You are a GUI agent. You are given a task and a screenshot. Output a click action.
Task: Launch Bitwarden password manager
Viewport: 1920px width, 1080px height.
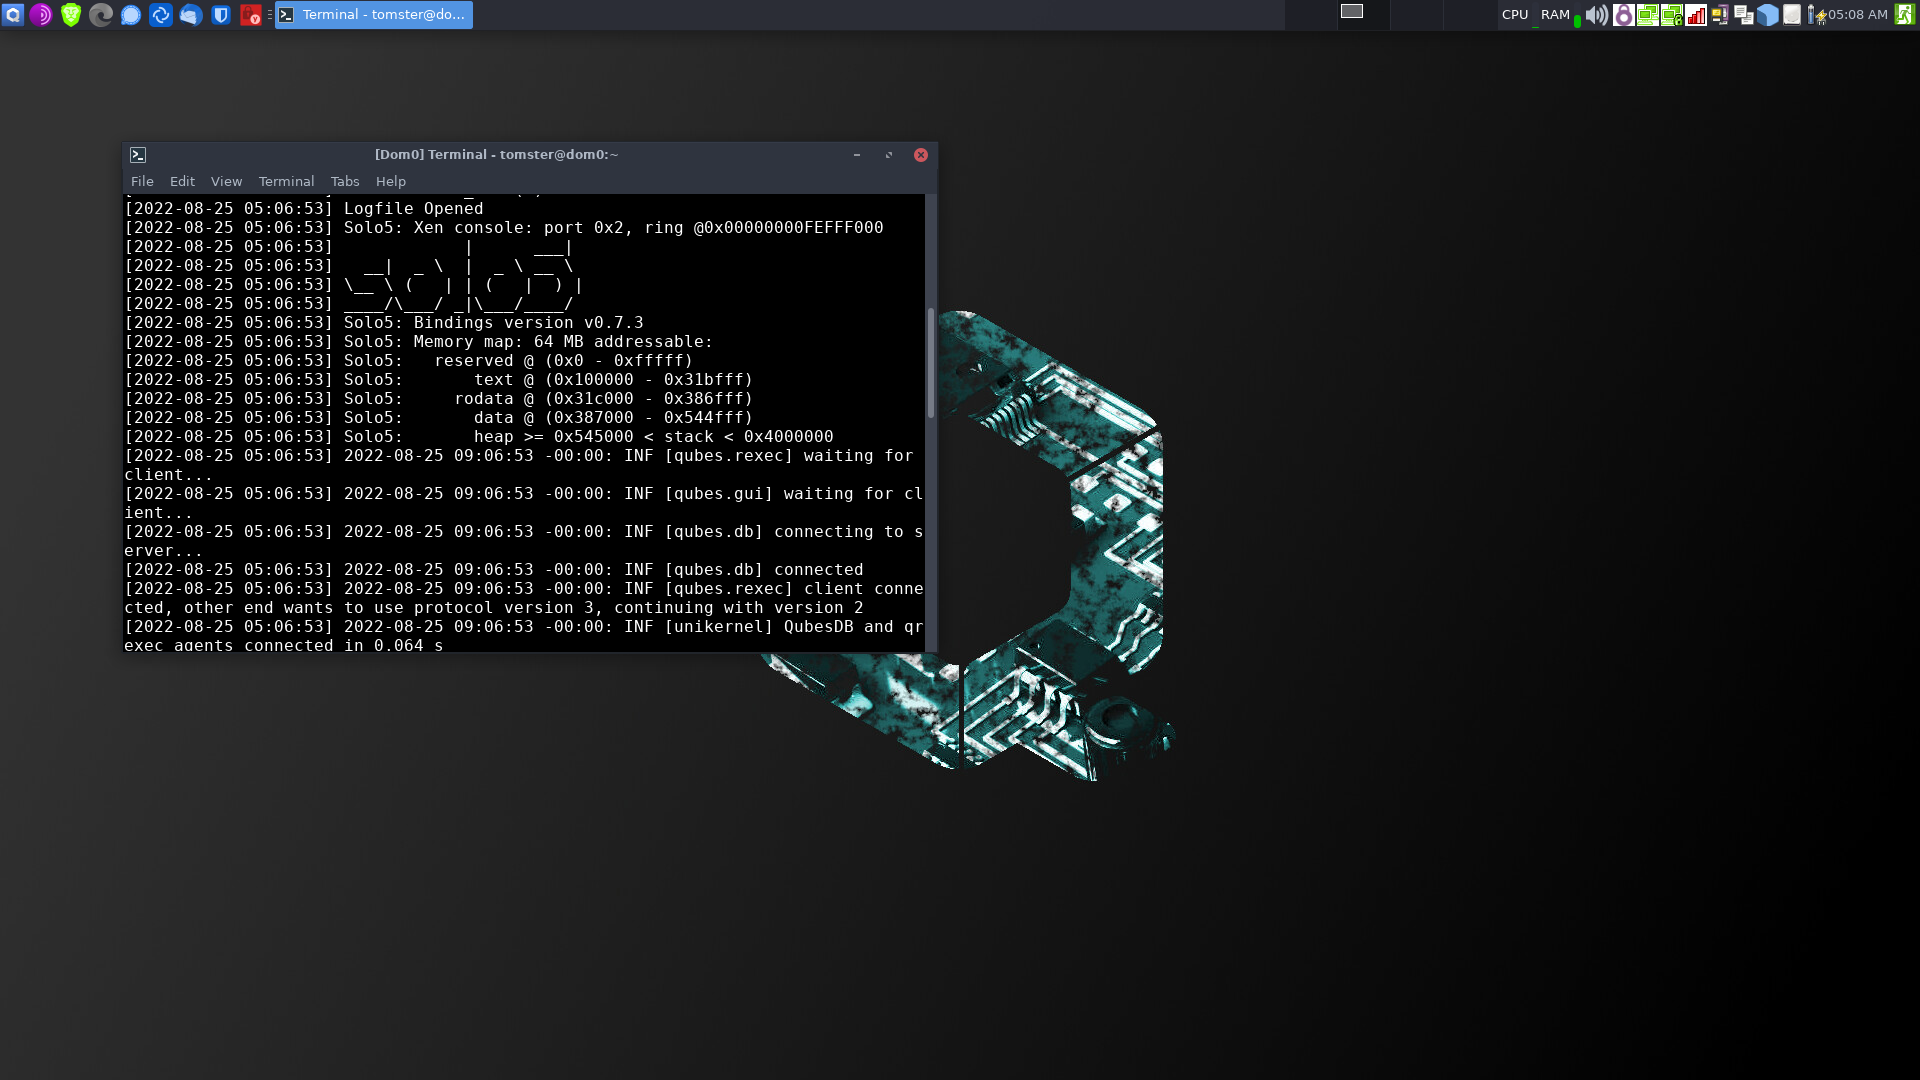[x=221, y=15]
